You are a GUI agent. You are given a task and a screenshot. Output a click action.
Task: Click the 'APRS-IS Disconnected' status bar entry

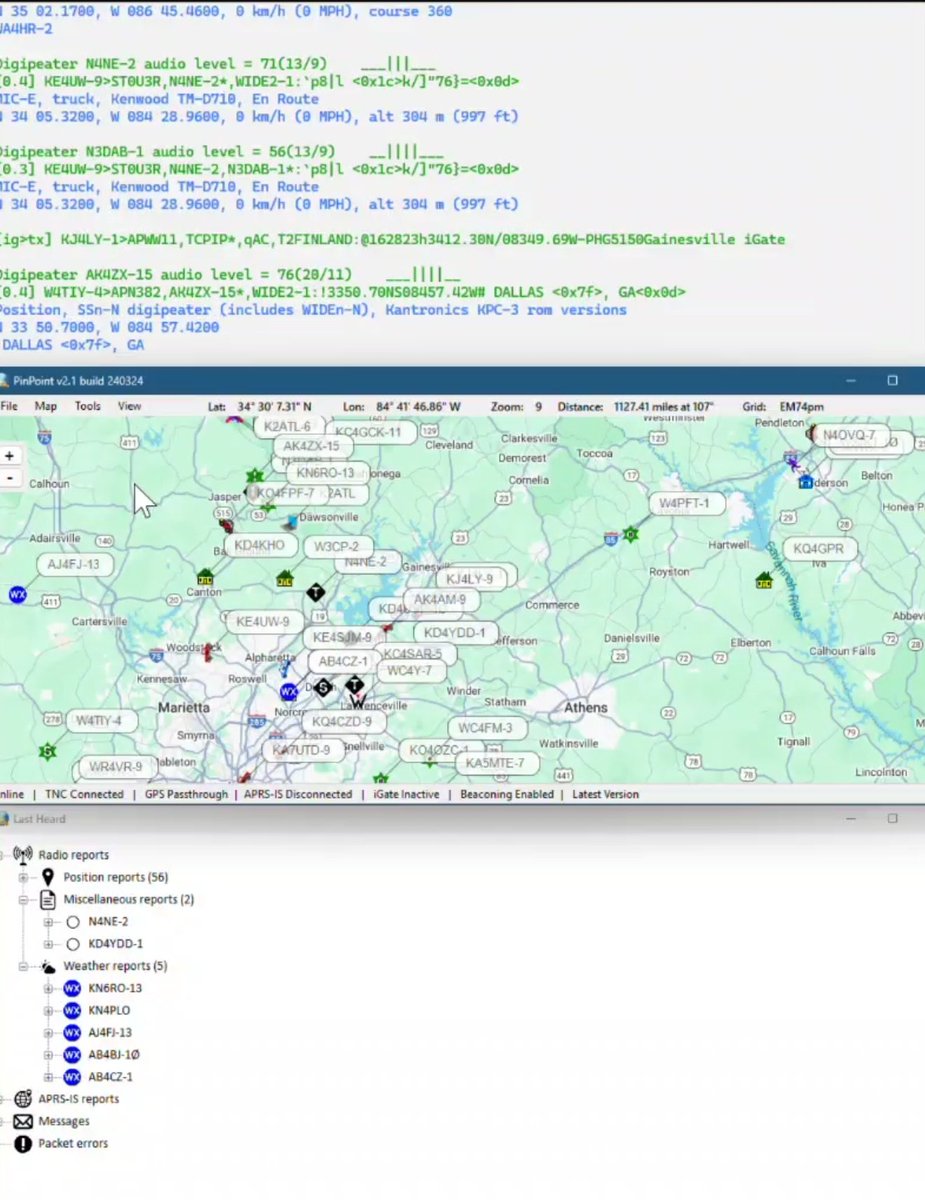(298, 794)
